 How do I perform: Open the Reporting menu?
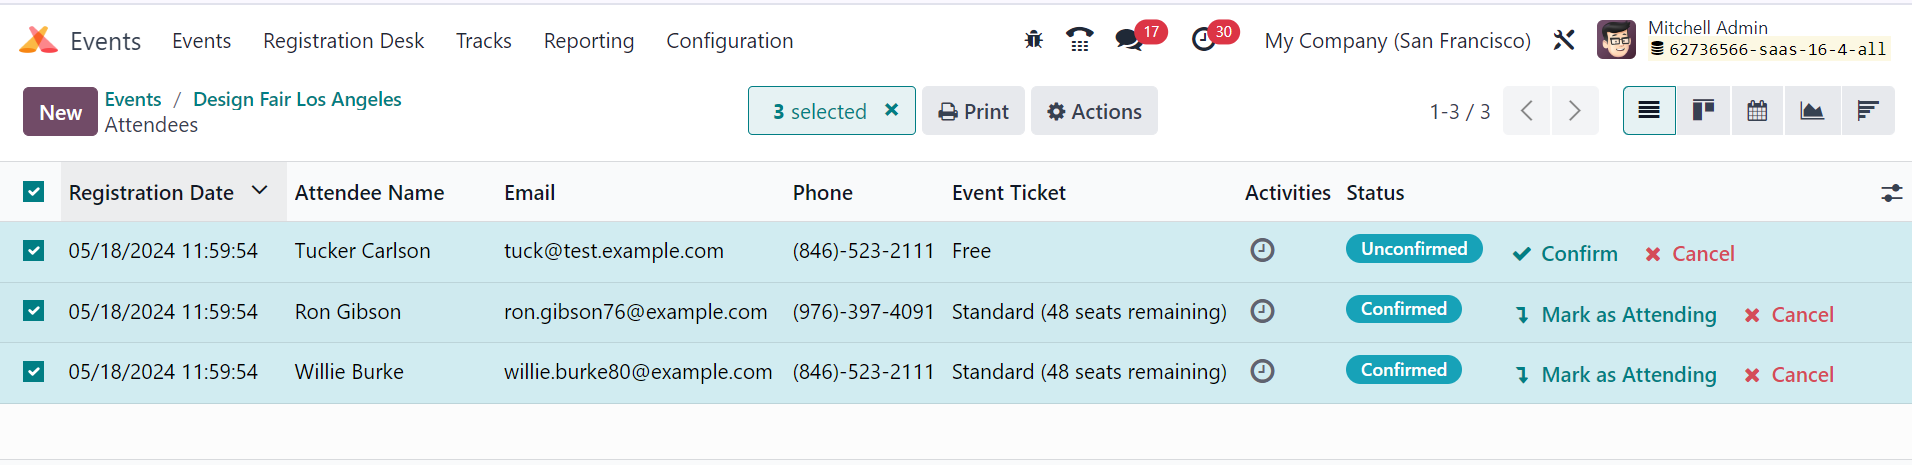coord(589,41)
